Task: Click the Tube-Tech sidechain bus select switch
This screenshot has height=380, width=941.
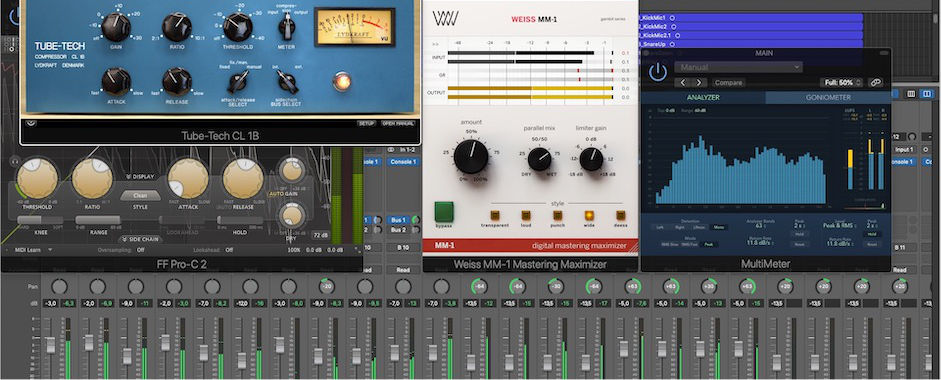Action: pos(287,81)
